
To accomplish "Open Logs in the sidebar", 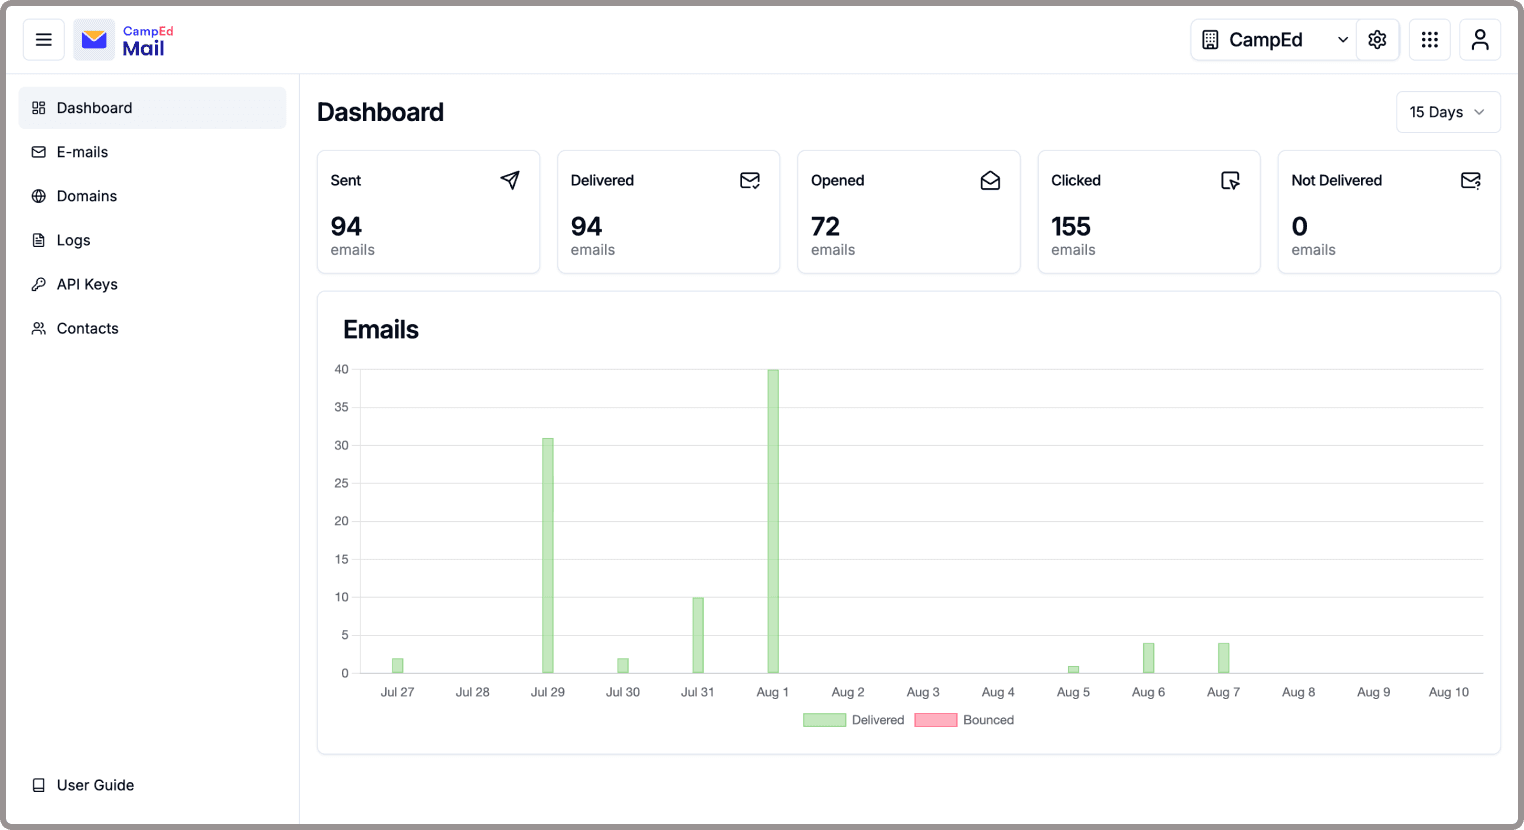I will click(x=152, y=240).
